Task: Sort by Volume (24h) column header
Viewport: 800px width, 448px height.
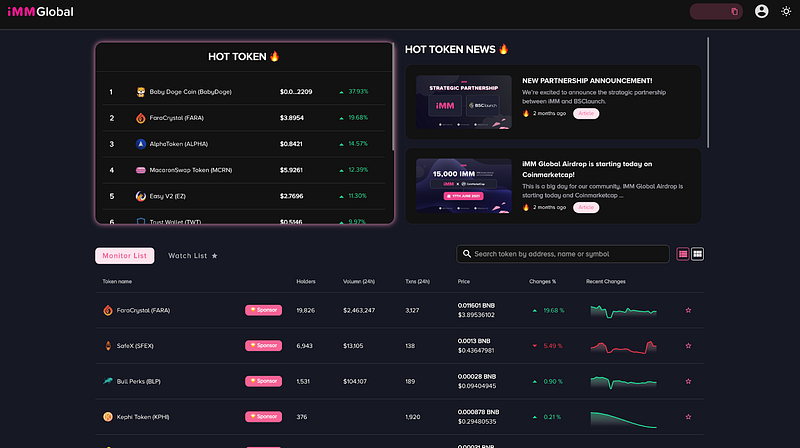Action: pyautogui.click(x=359, y=282)
